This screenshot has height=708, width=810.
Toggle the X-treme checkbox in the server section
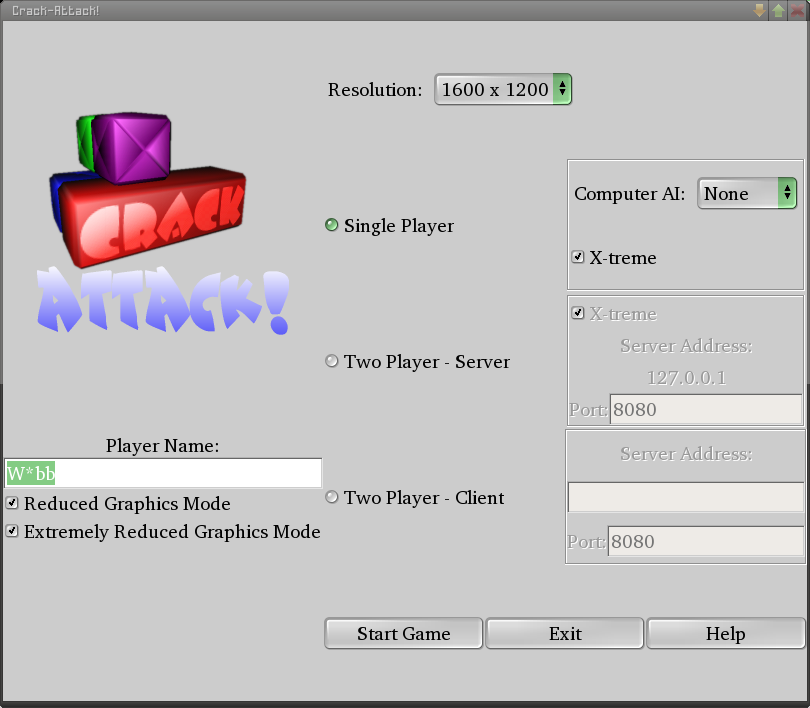point(578,314)
